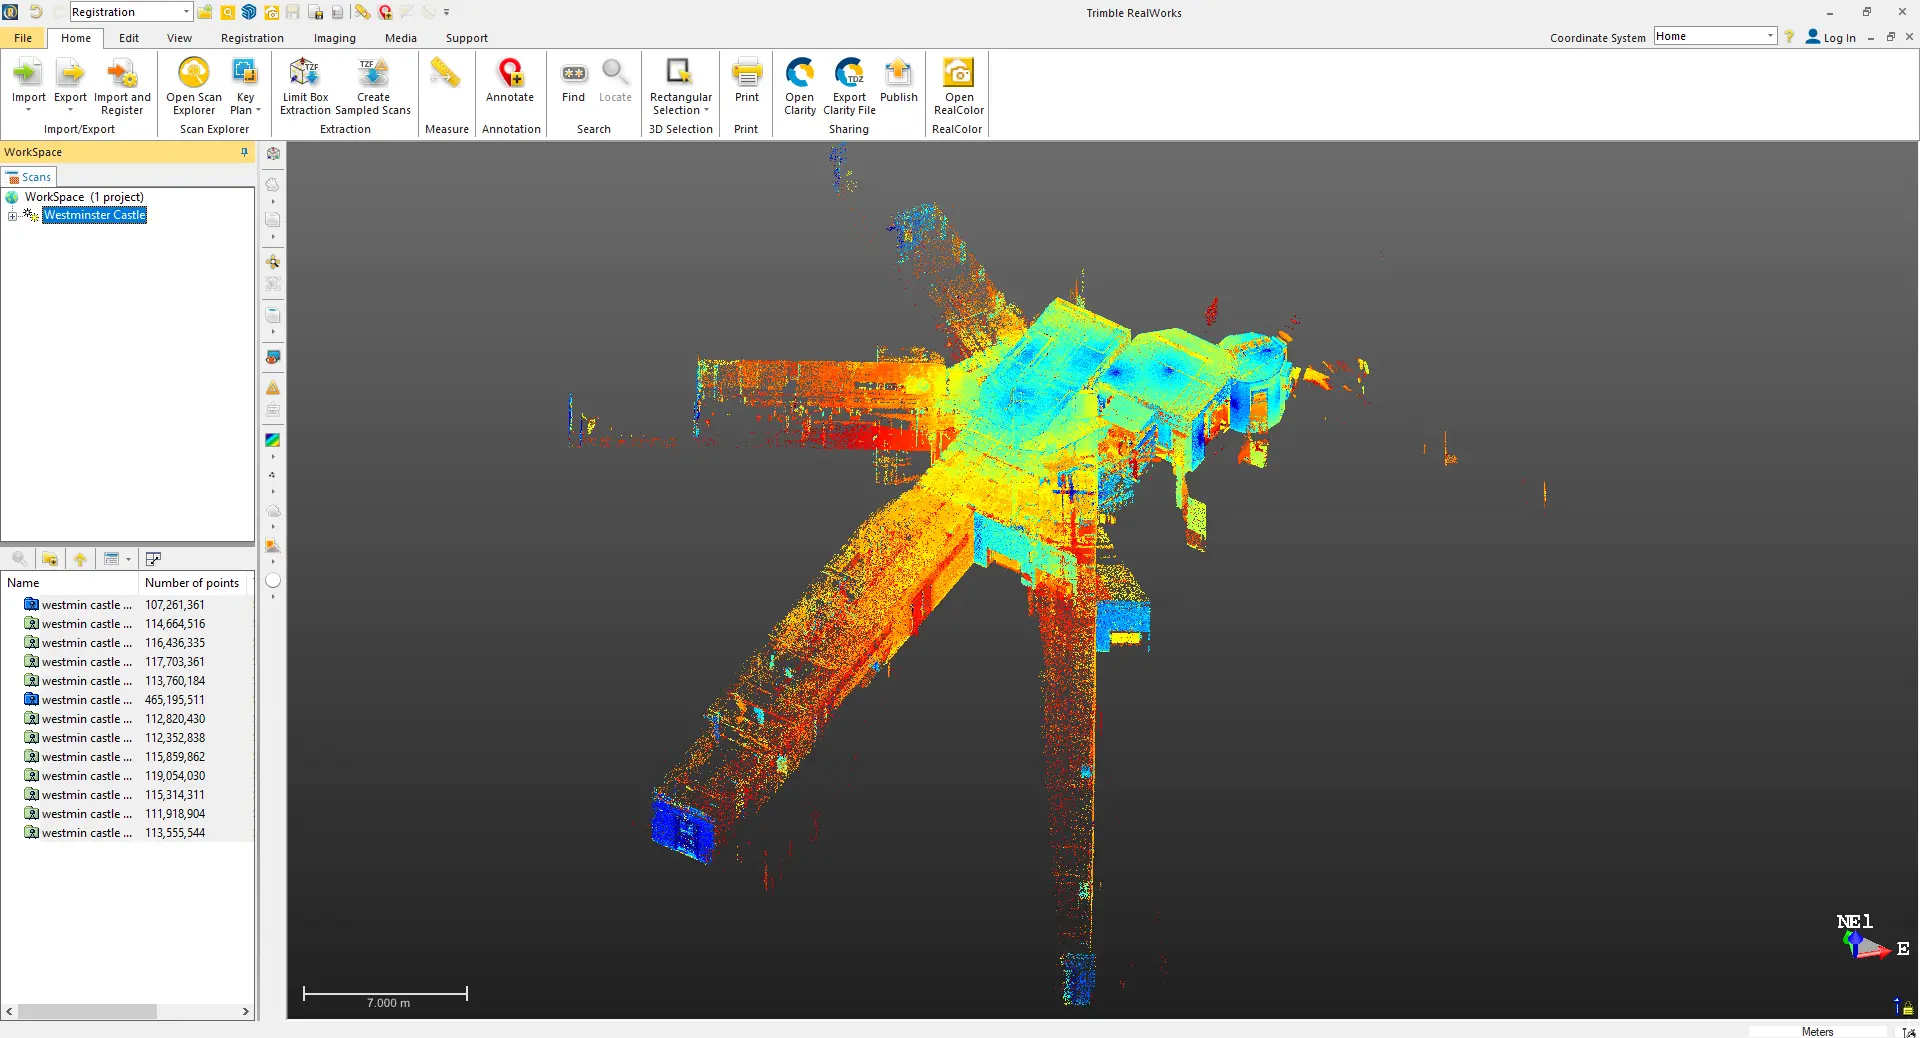Image resolution: width=1920 pixels, height=1038 pixels.
Task: Undo the last action
Action: [38, 12]
